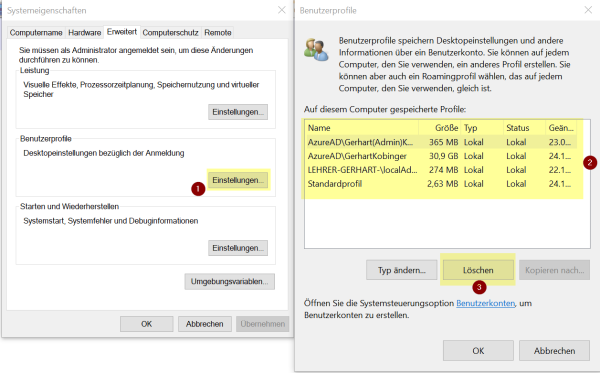This screenshot has width=600, height=373.
Task: Click the 274 MB size cell
Action: [443, 170]
